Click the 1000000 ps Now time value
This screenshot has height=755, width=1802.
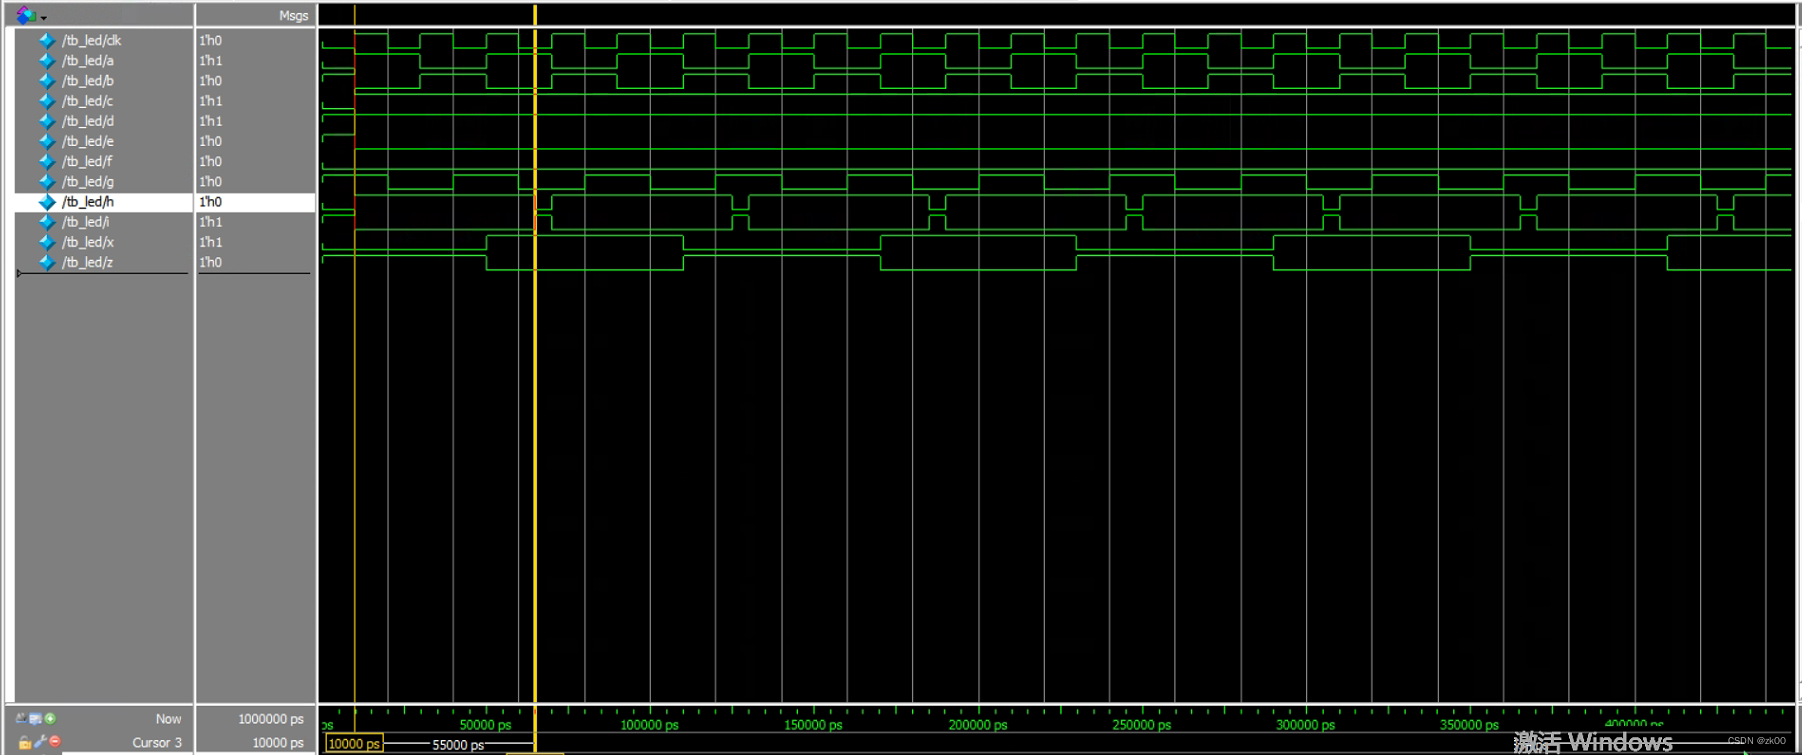[271, 719]
